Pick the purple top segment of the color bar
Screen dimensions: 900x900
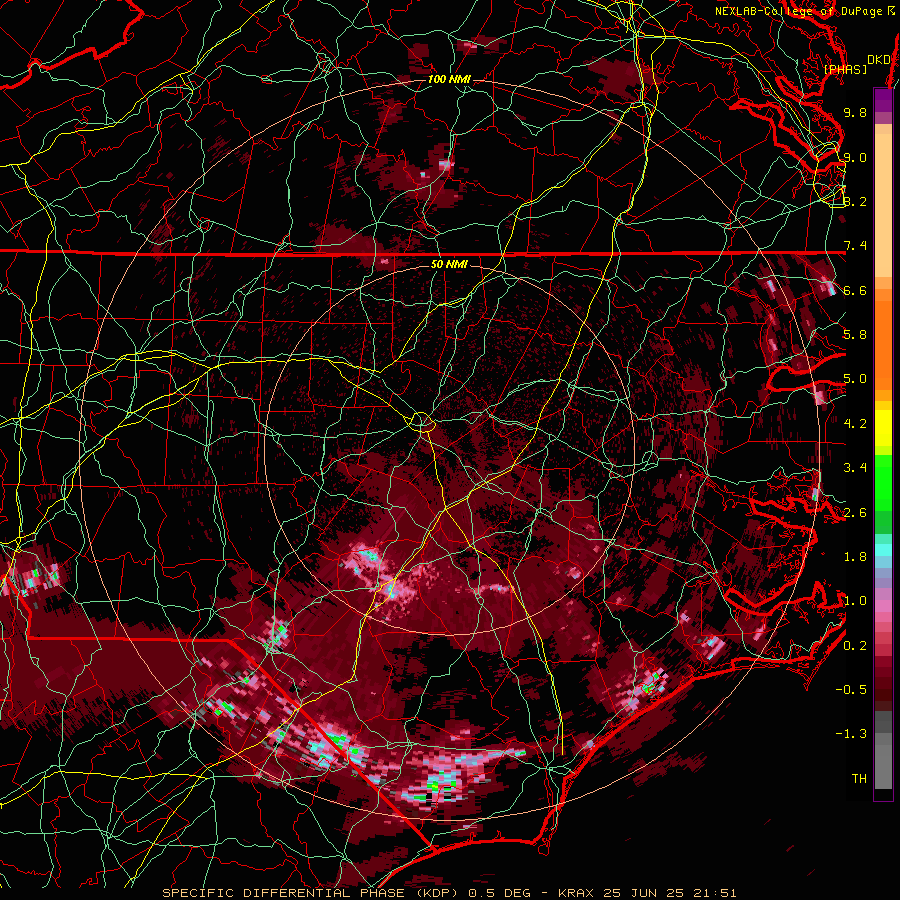tap(883, 100)
